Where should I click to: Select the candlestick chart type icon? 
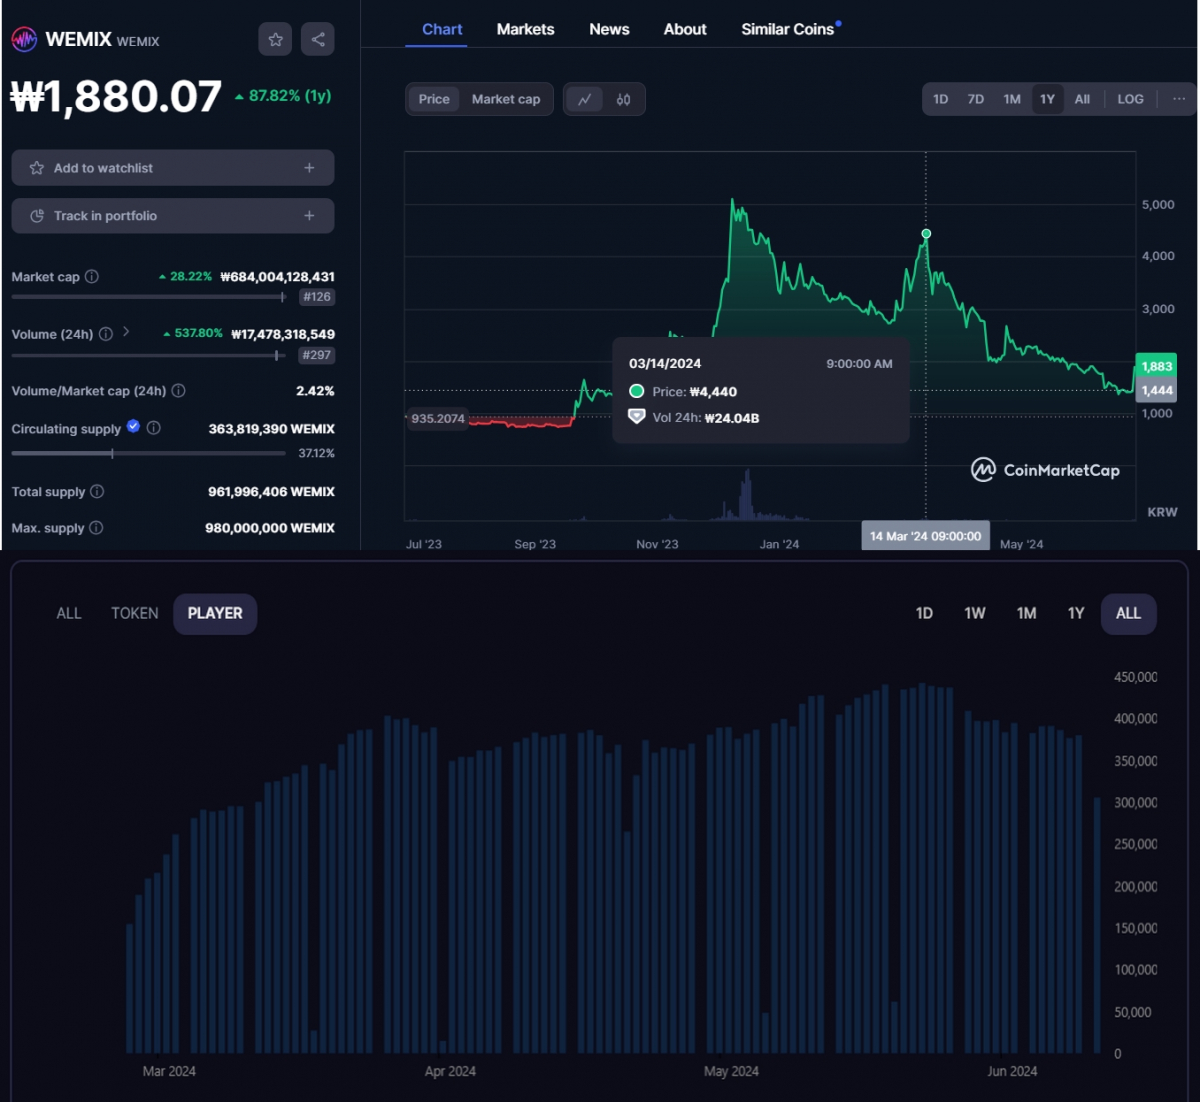[624, 99]
